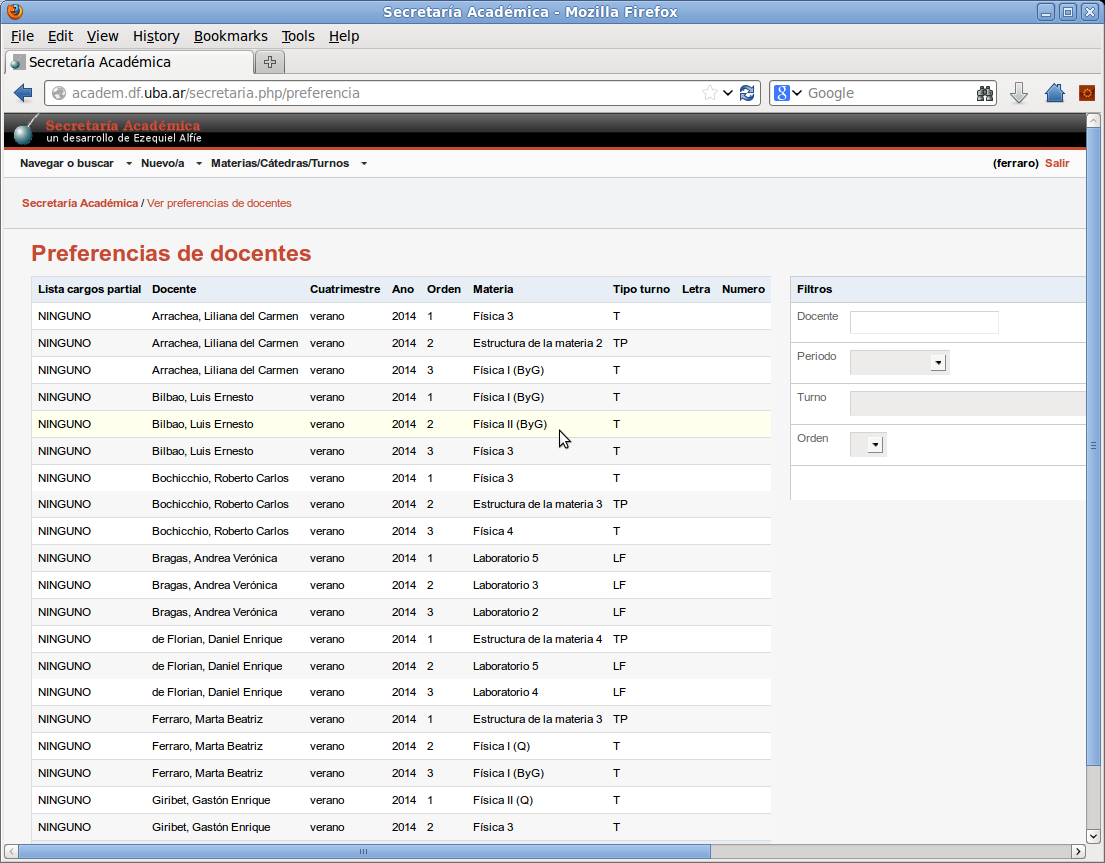
Task: Click Estructura de la materia 4 cell
Action: [x=538, y=639]
